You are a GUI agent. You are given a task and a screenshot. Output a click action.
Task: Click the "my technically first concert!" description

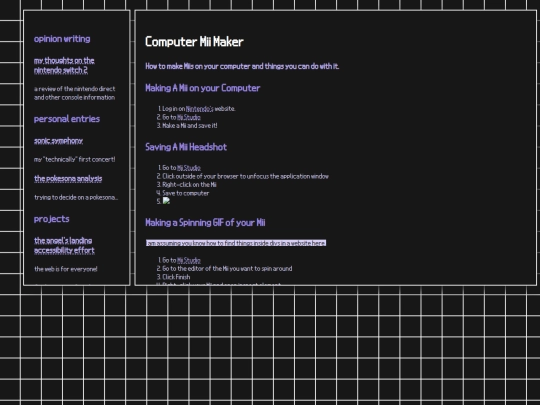tap(74, 159)
